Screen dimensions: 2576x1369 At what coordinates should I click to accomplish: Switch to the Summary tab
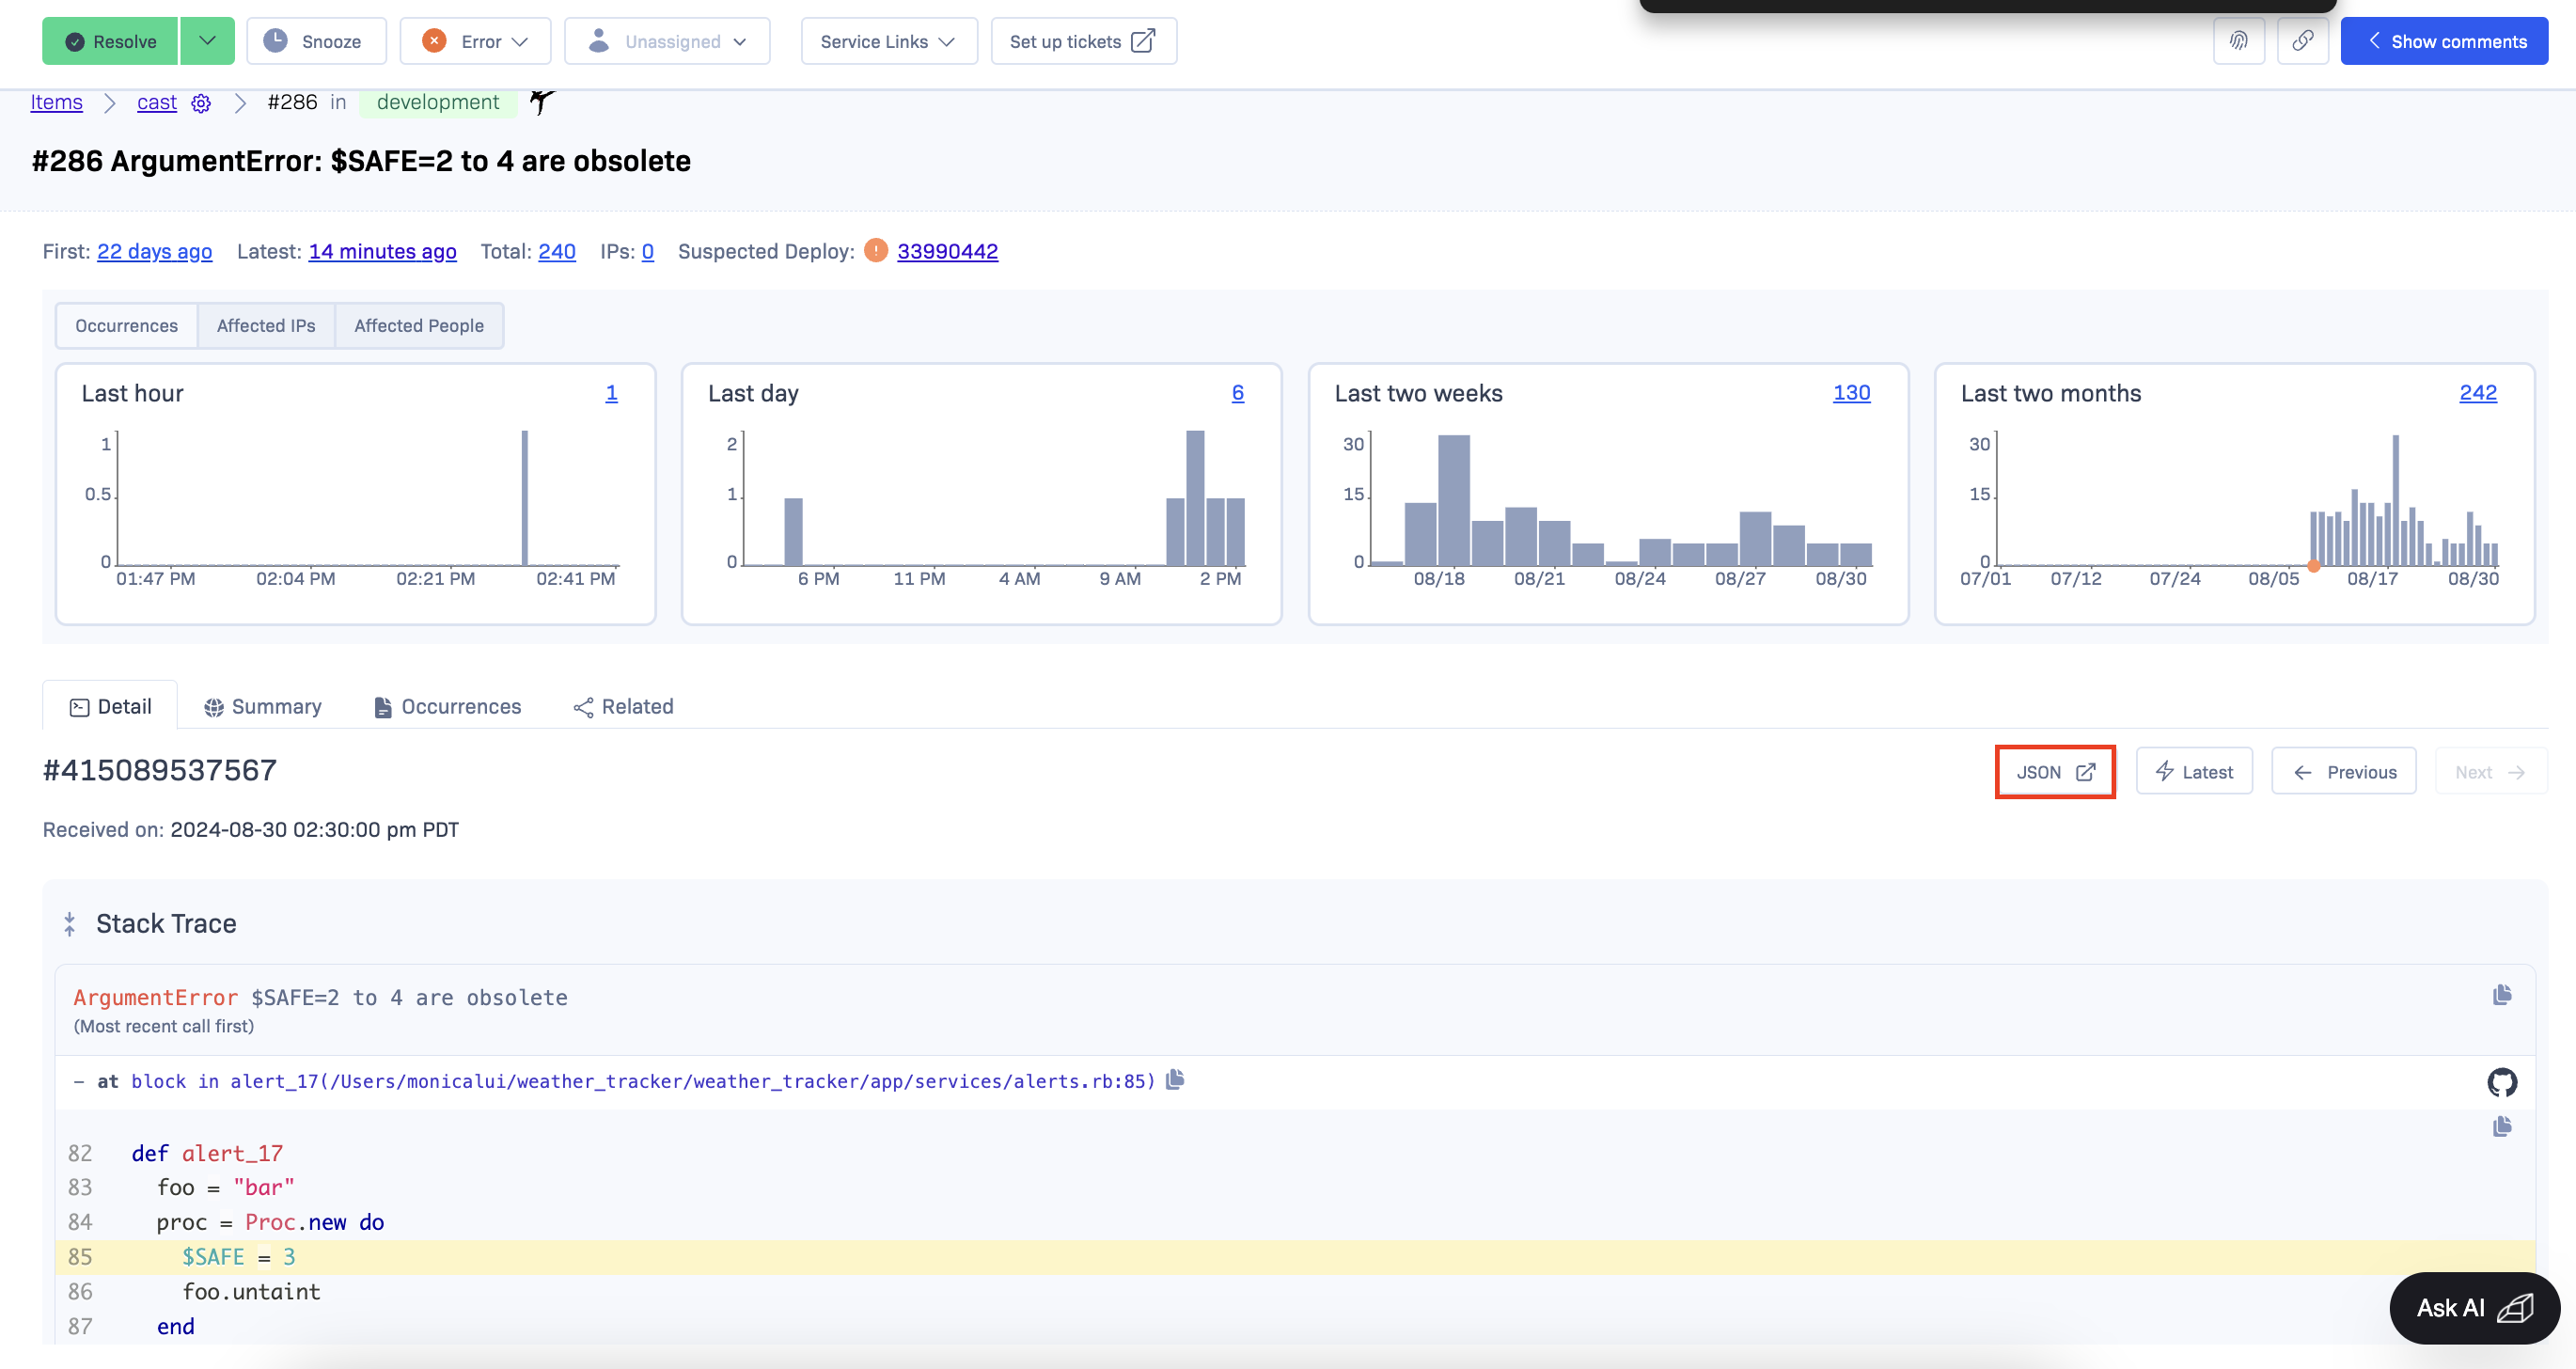263,707
